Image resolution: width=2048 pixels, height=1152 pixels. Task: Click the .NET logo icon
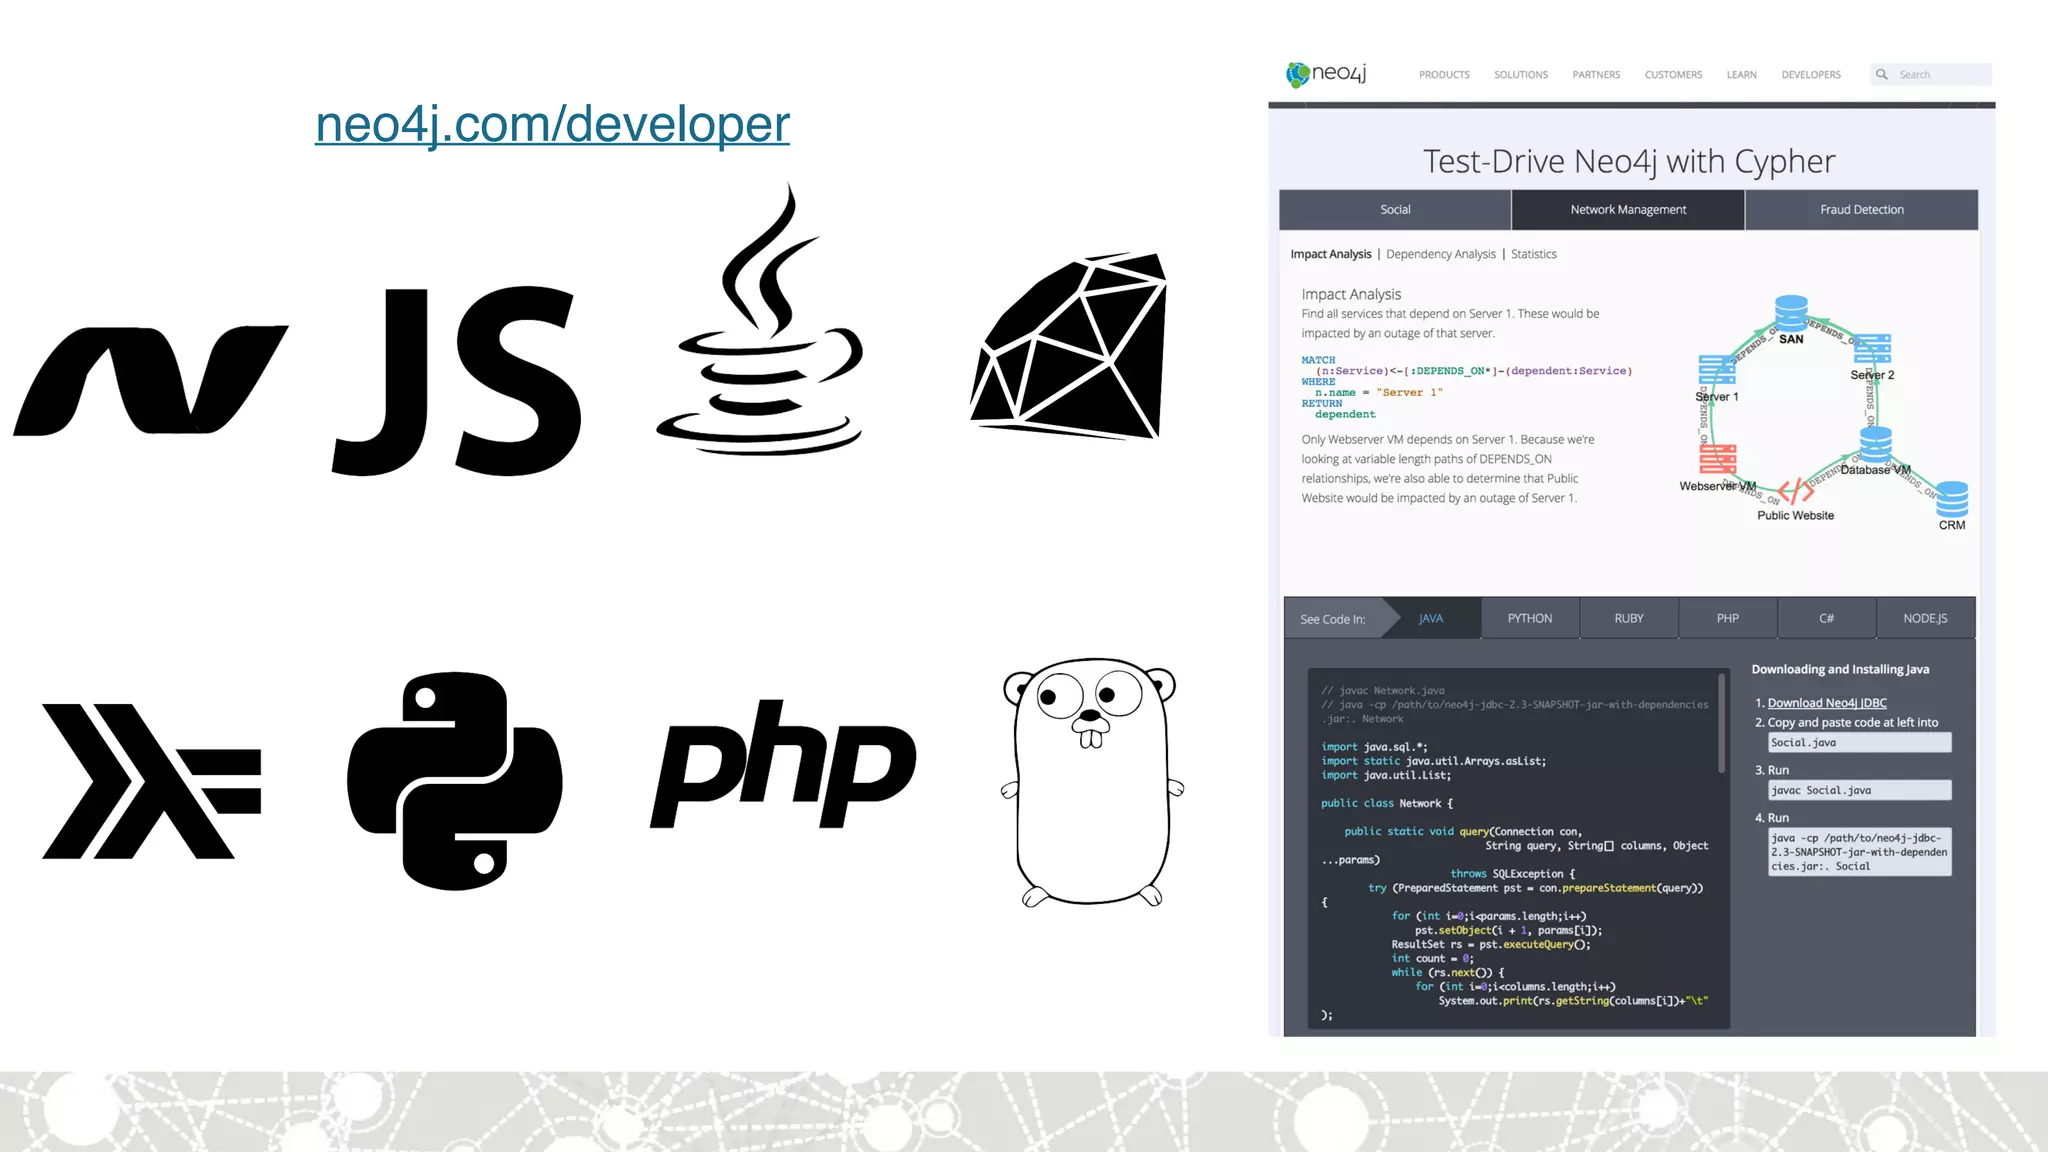point(150,381)
